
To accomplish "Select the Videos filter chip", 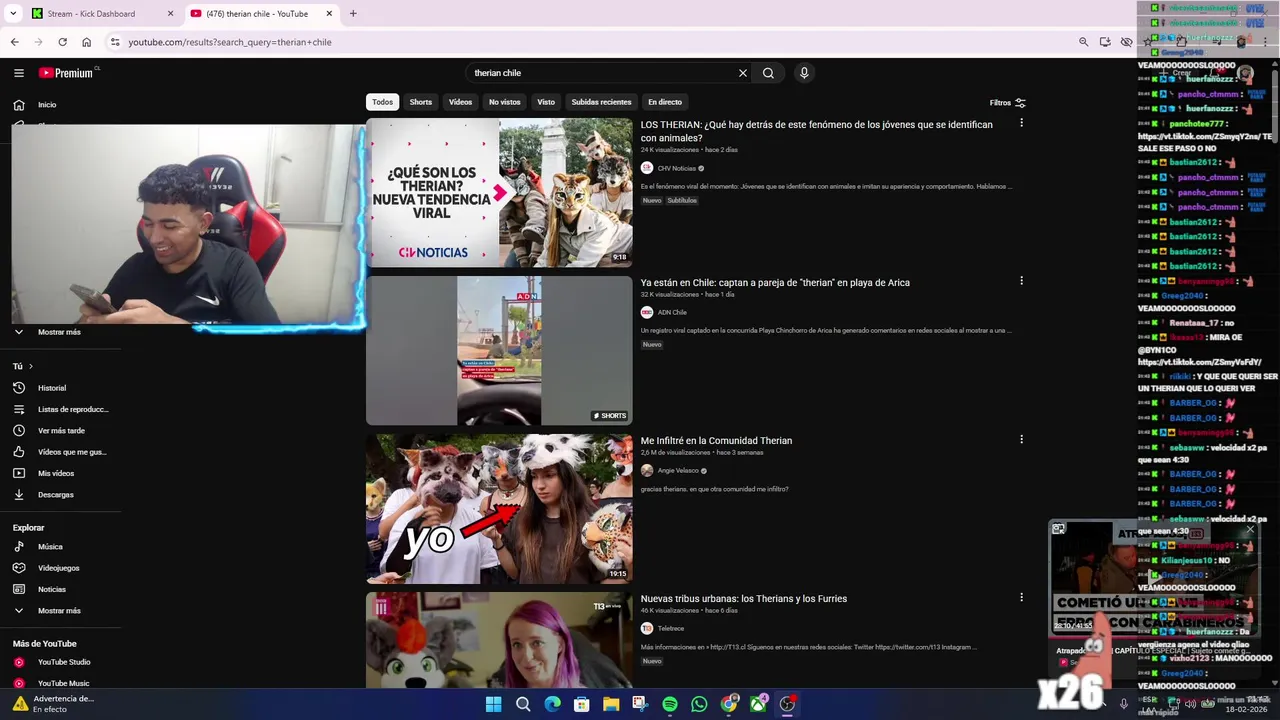I will click(460, 102).
